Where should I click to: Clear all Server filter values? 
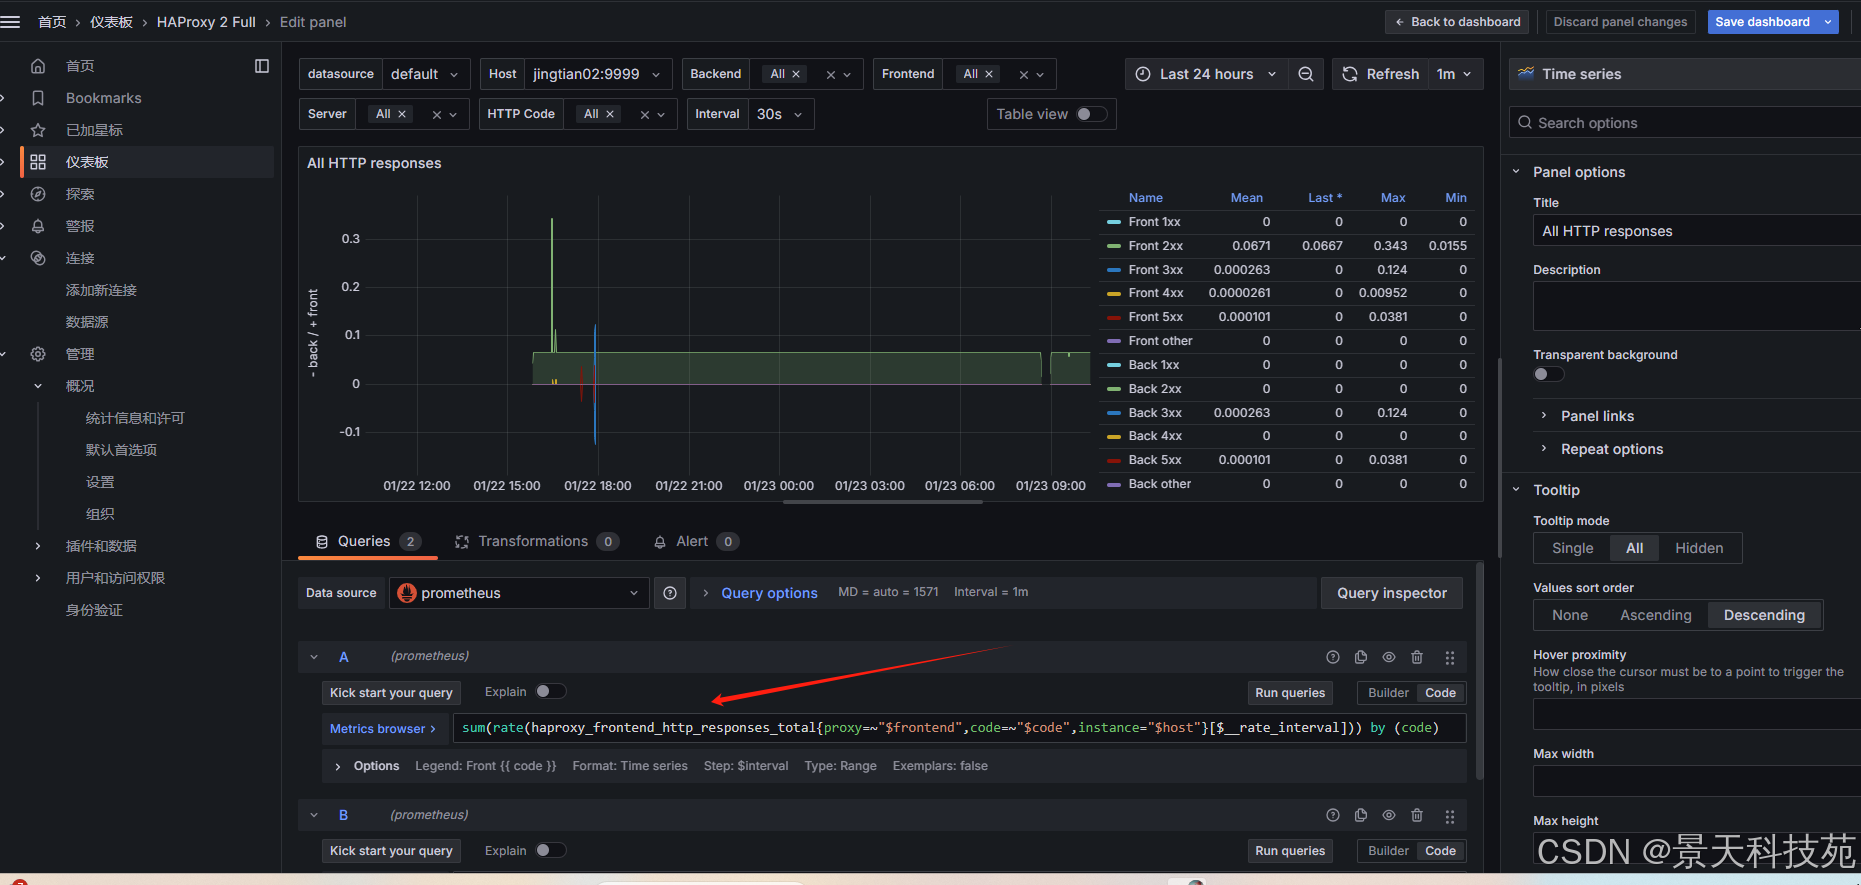tap(437, 115)
